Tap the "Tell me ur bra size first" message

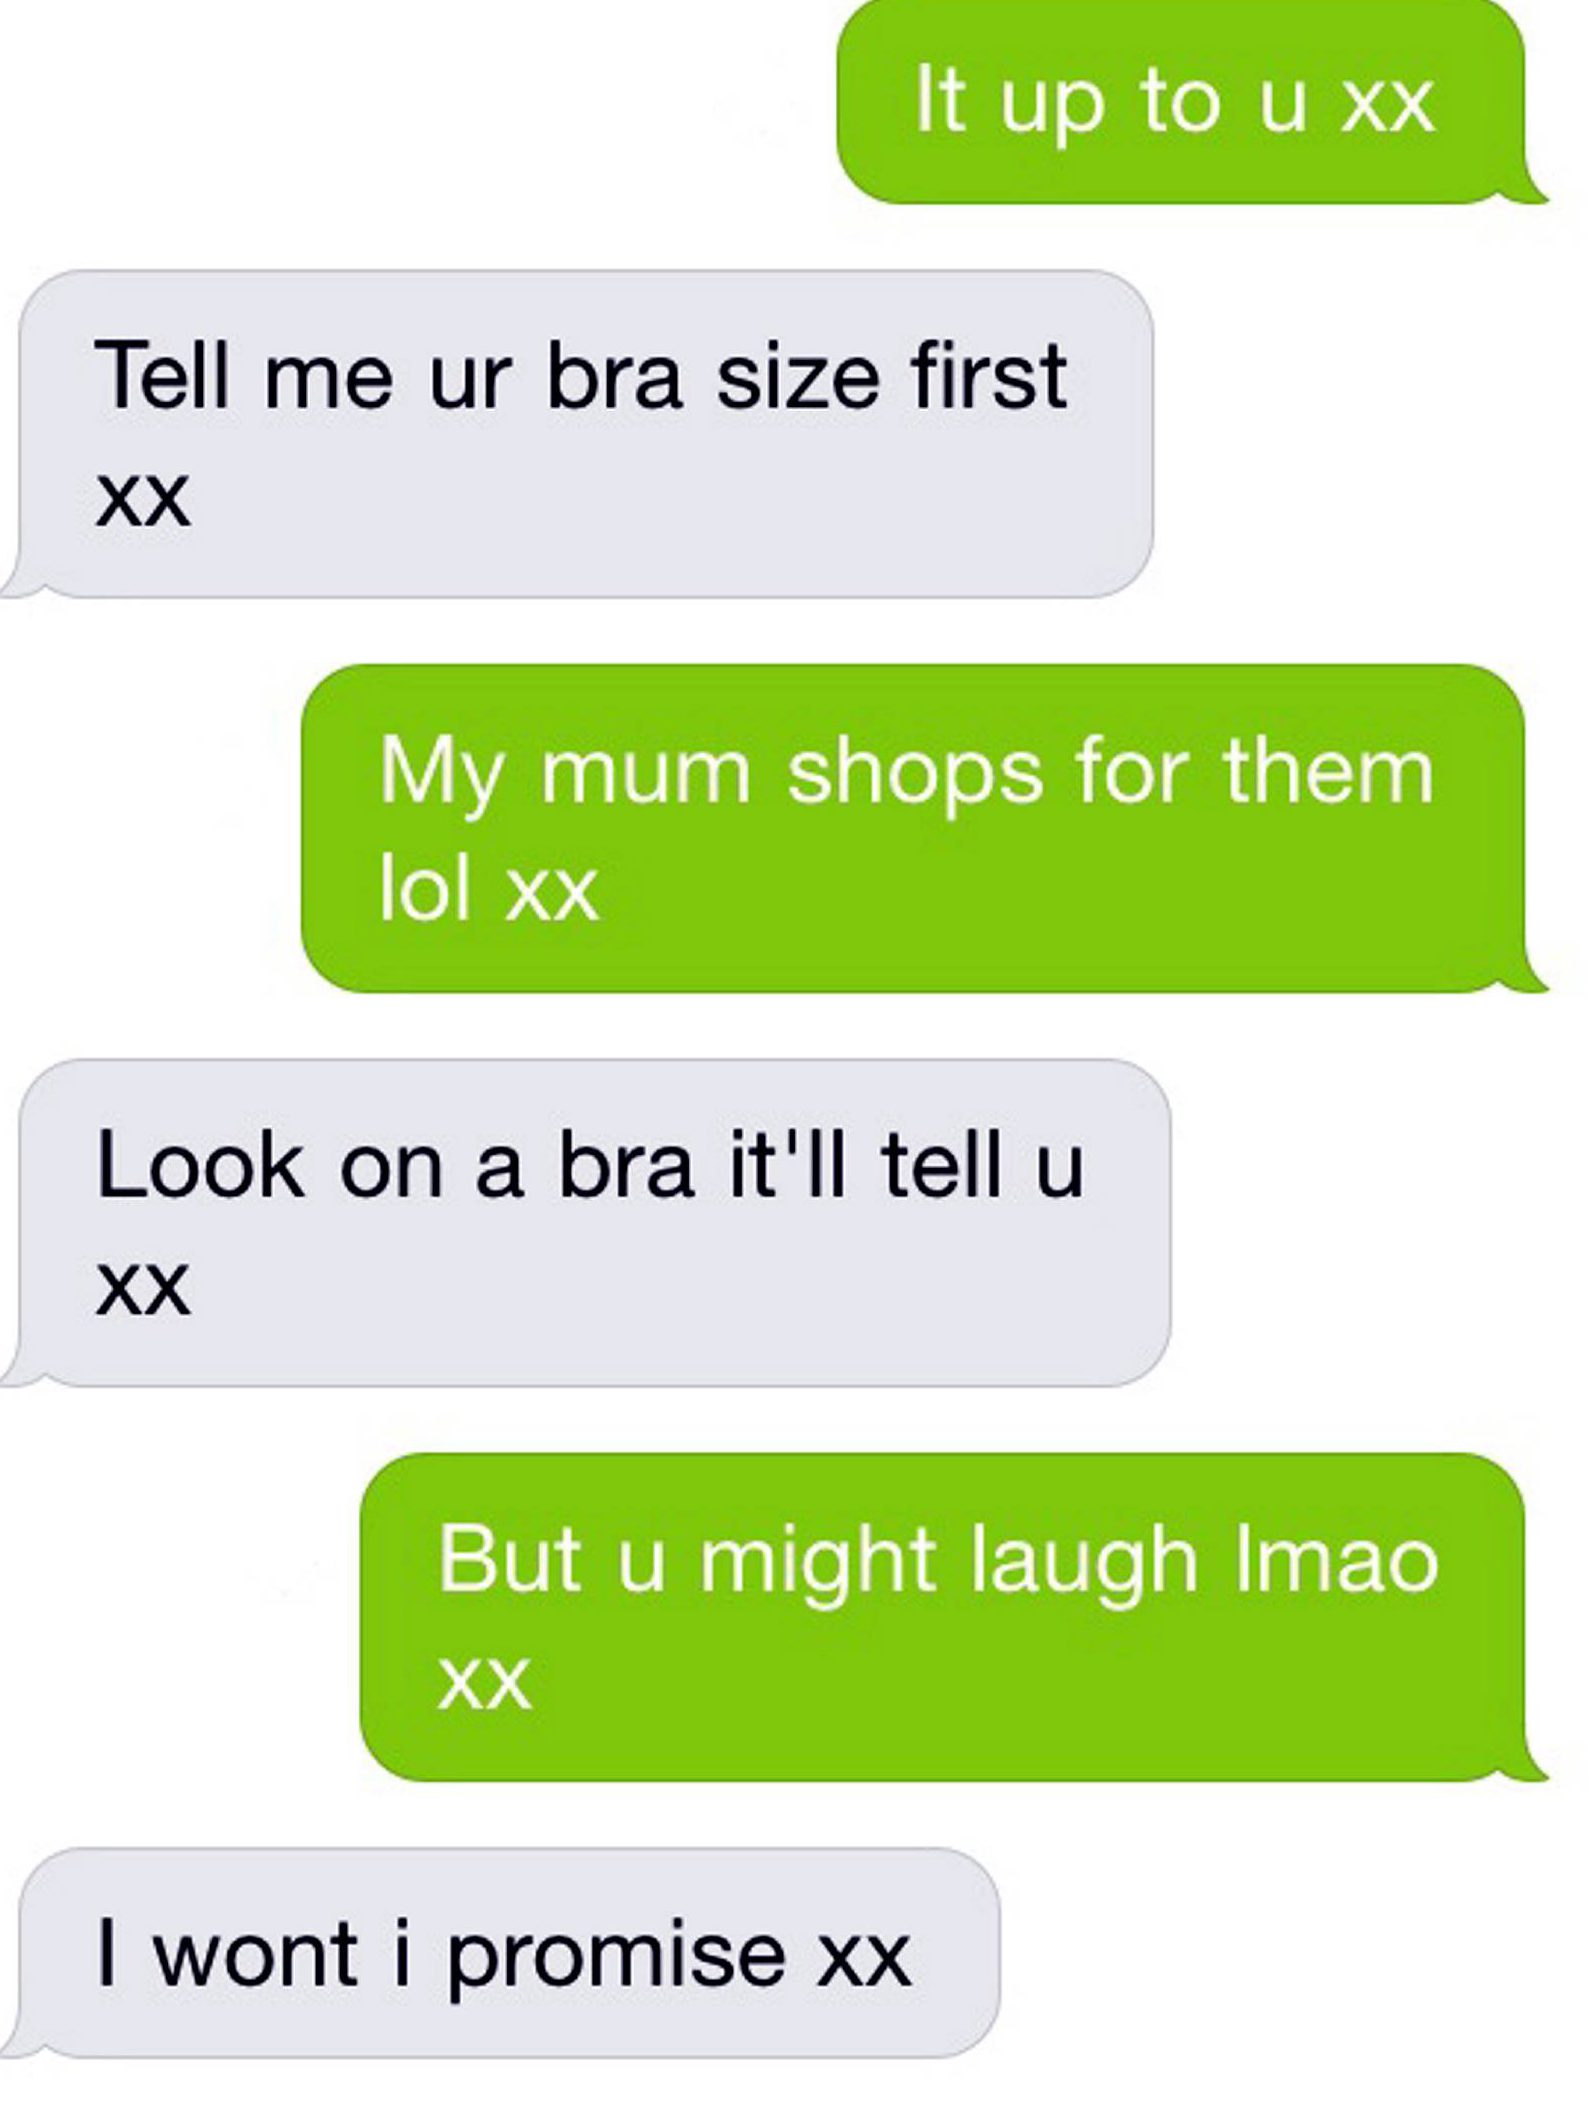(586, 433)
